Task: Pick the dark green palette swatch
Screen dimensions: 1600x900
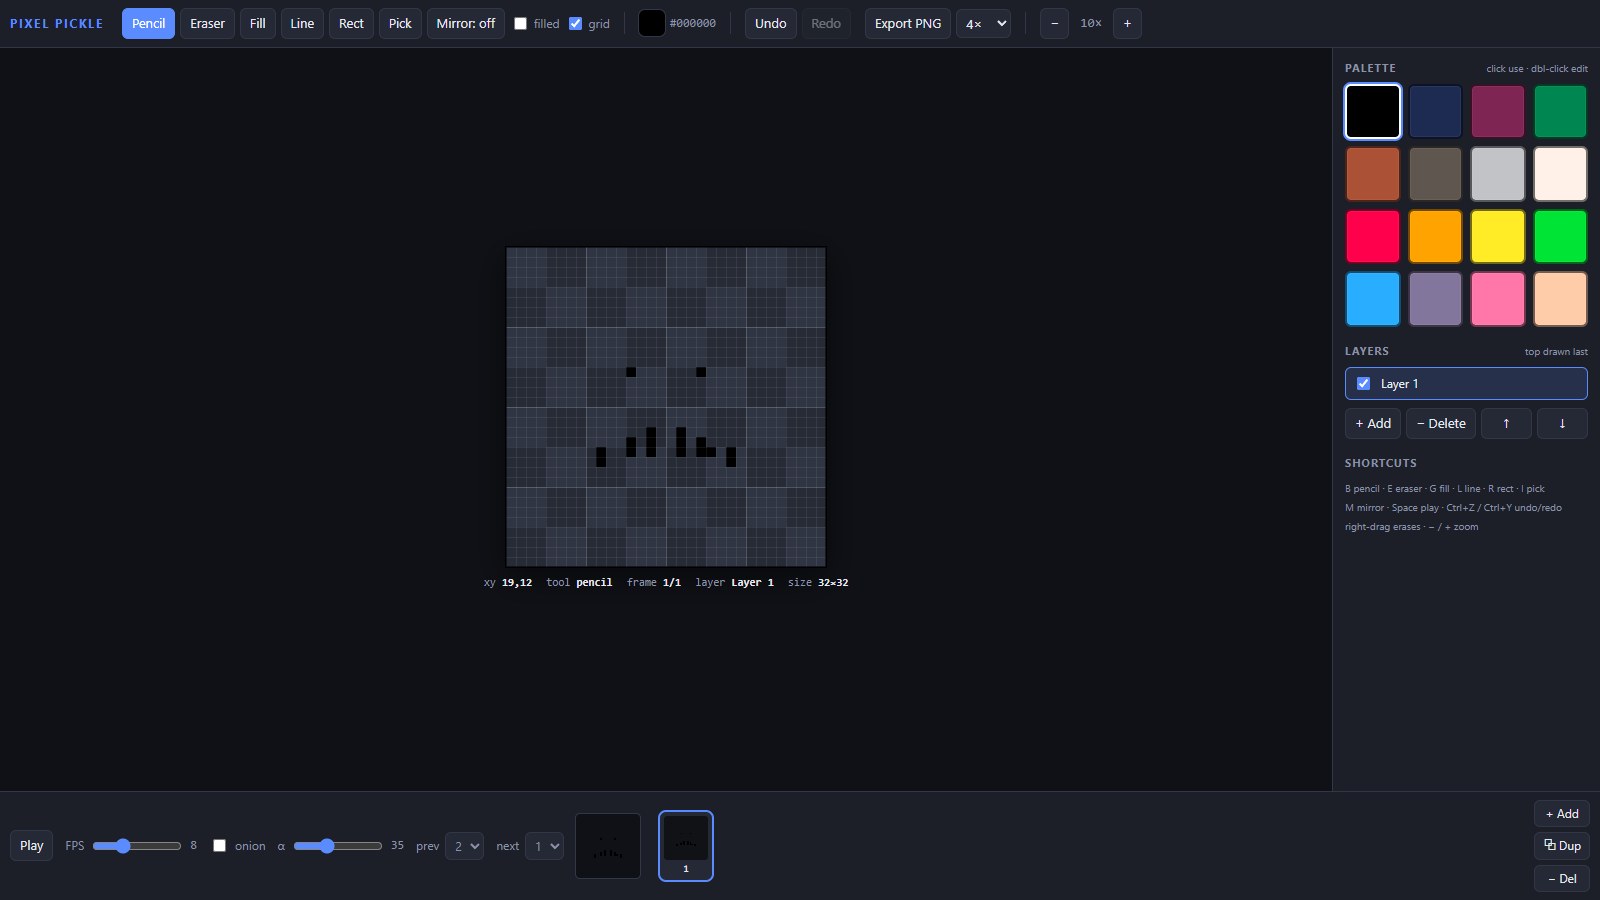Action: (1560, 111)
